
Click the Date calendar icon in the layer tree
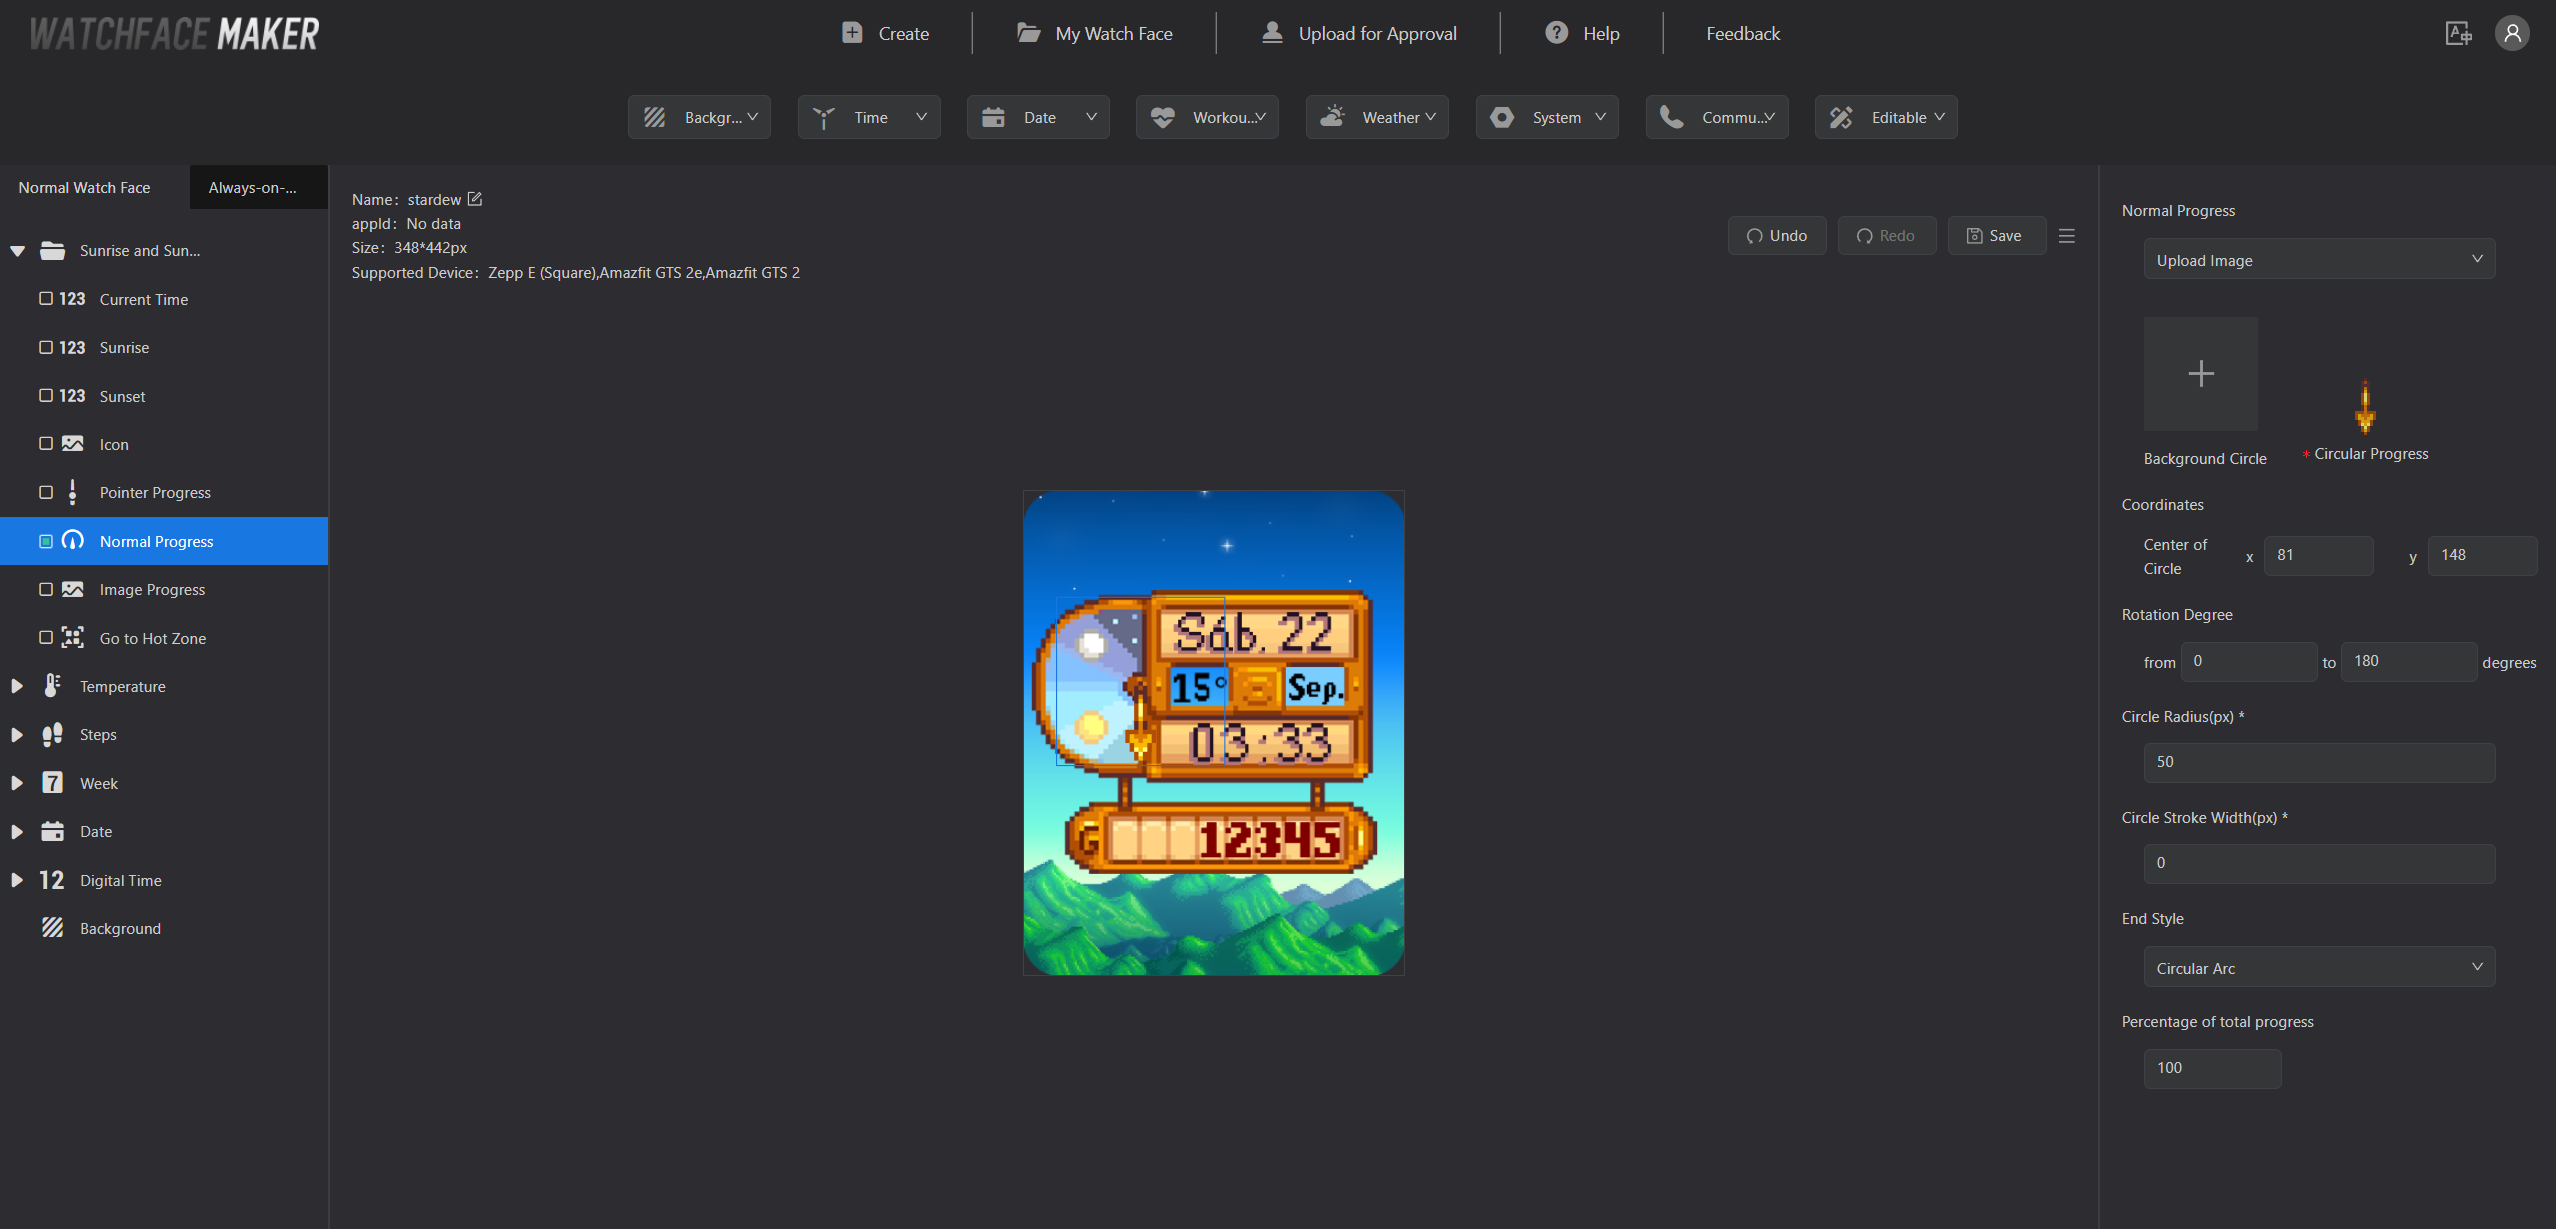[52, 831]
